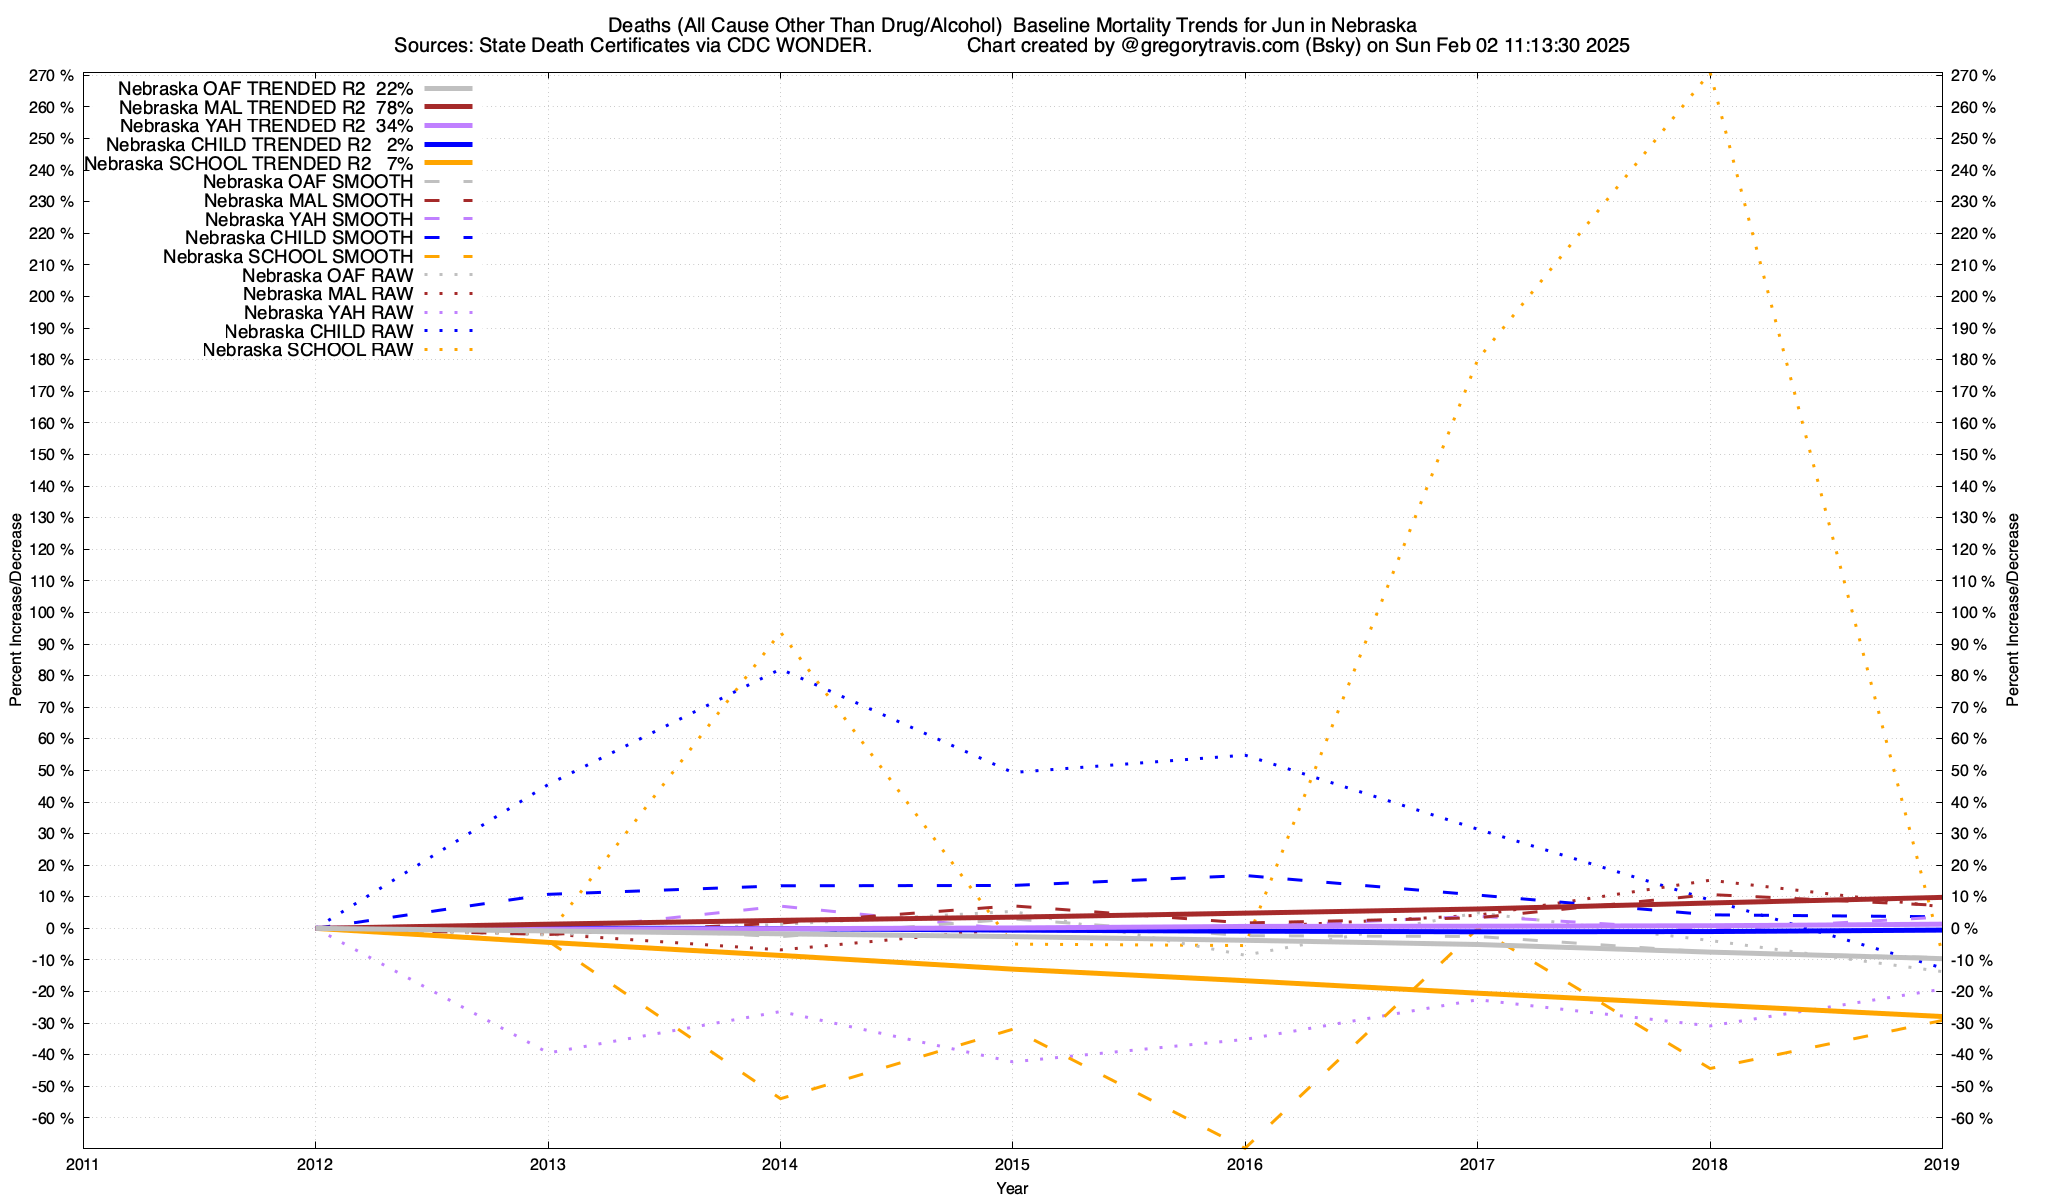The image size is (2048, 1200).
Task: Click the chart title text
Action: [x=1012, y=25]
